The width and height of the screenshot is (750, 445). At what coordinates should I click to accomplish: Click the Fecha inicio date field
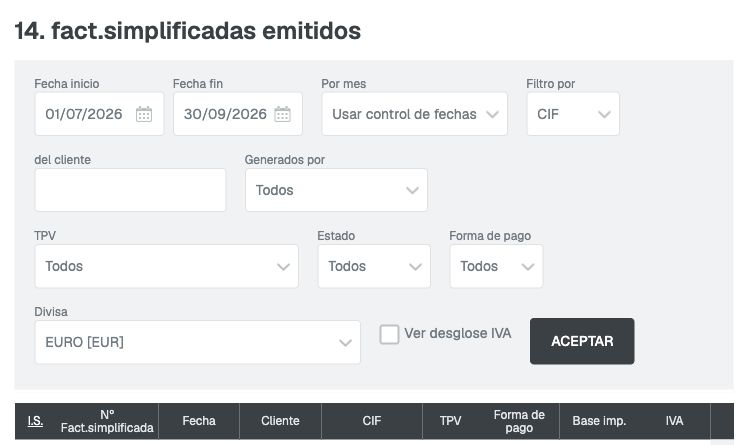tap(99, 114)
